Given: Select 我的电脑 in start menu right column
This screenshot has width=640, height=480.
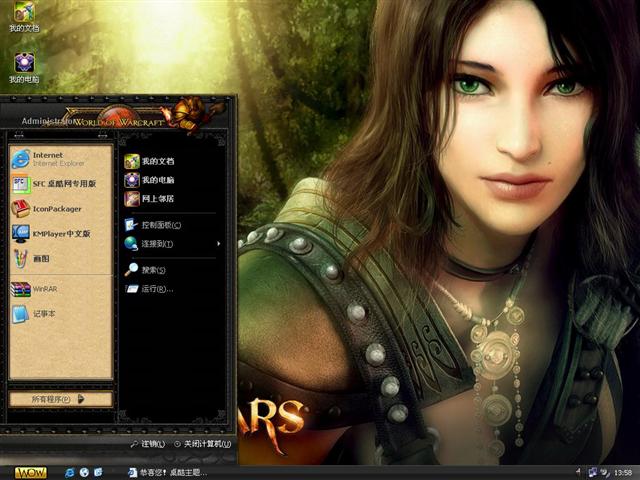Looking at the screenshot, I should pyautogui.click(x=156, y=180).
